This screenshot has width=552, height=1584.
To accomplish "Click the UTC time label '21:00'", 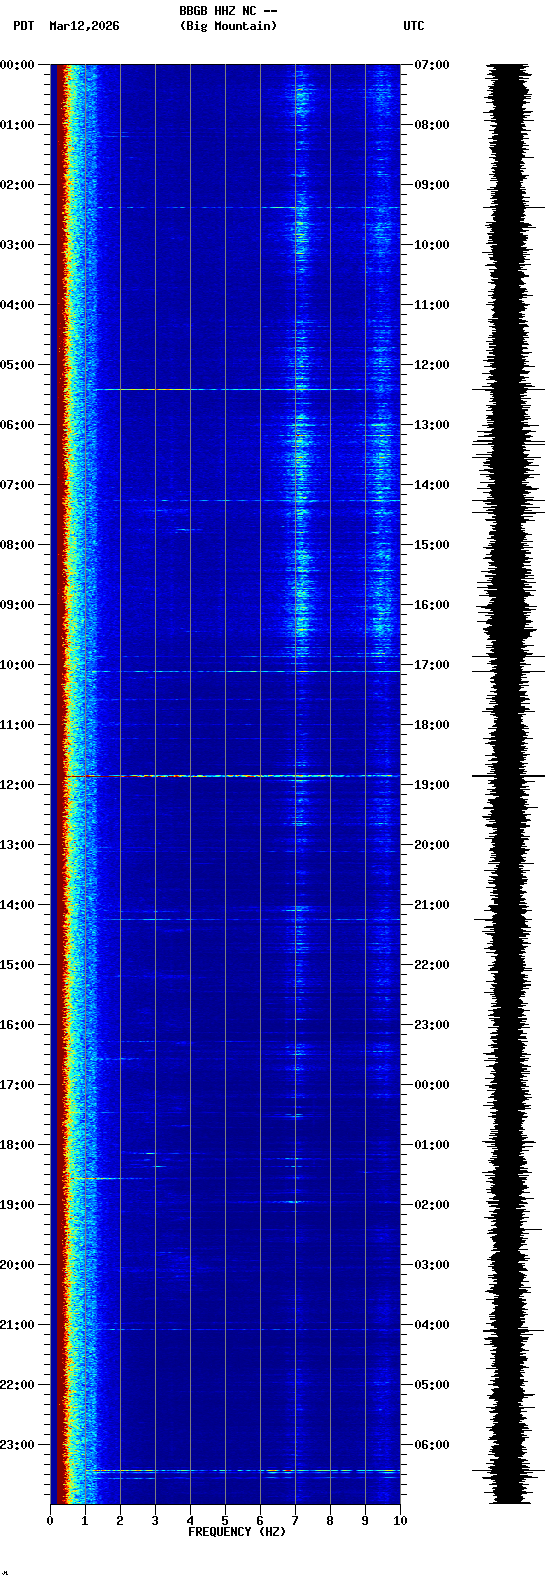I will point(432,905).
